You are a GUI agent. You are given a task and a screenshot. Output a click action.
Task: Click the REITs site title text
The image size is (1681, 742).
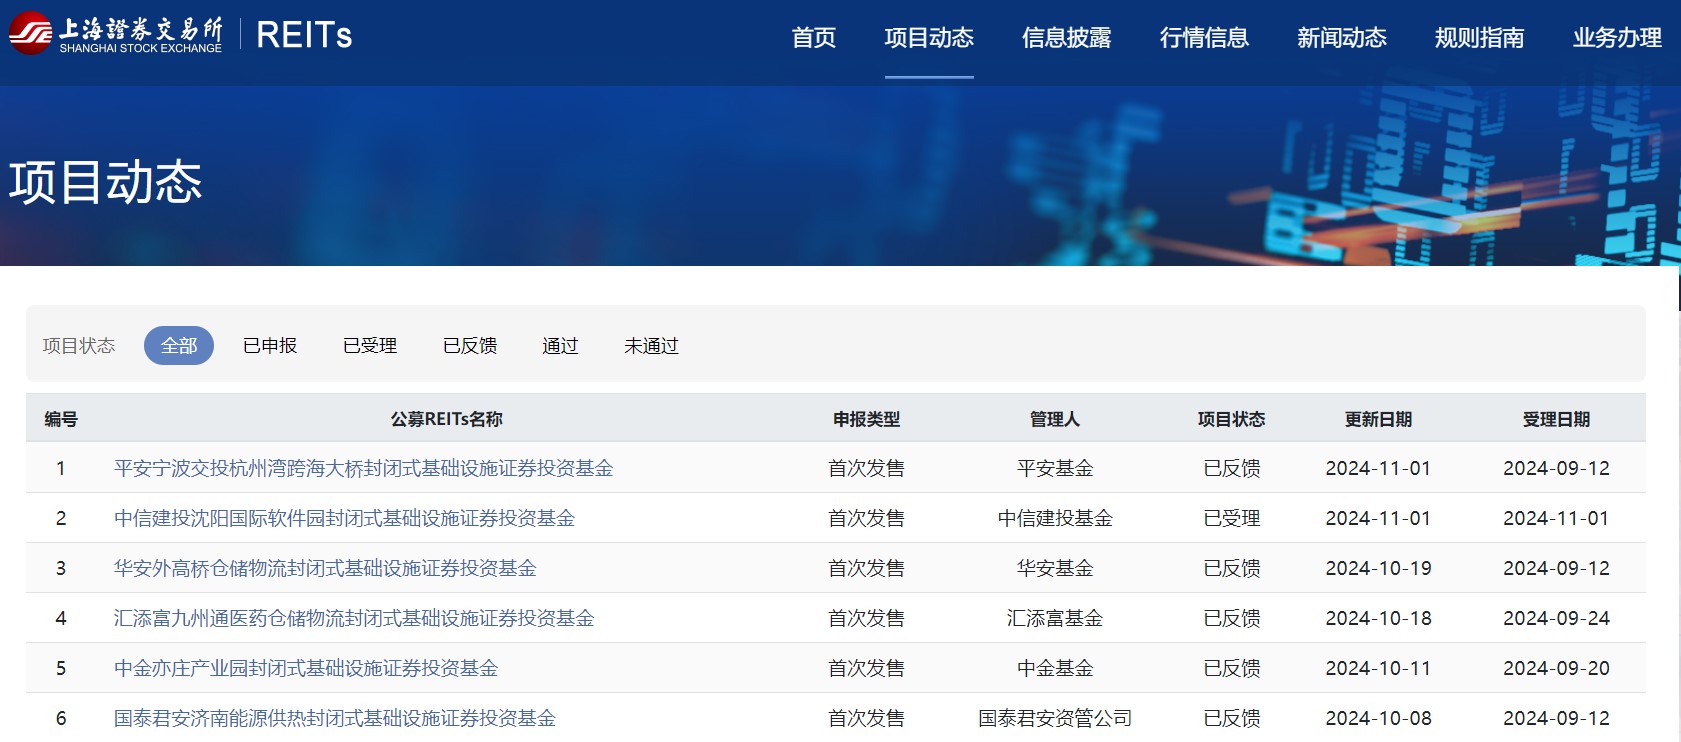(304, 35)
